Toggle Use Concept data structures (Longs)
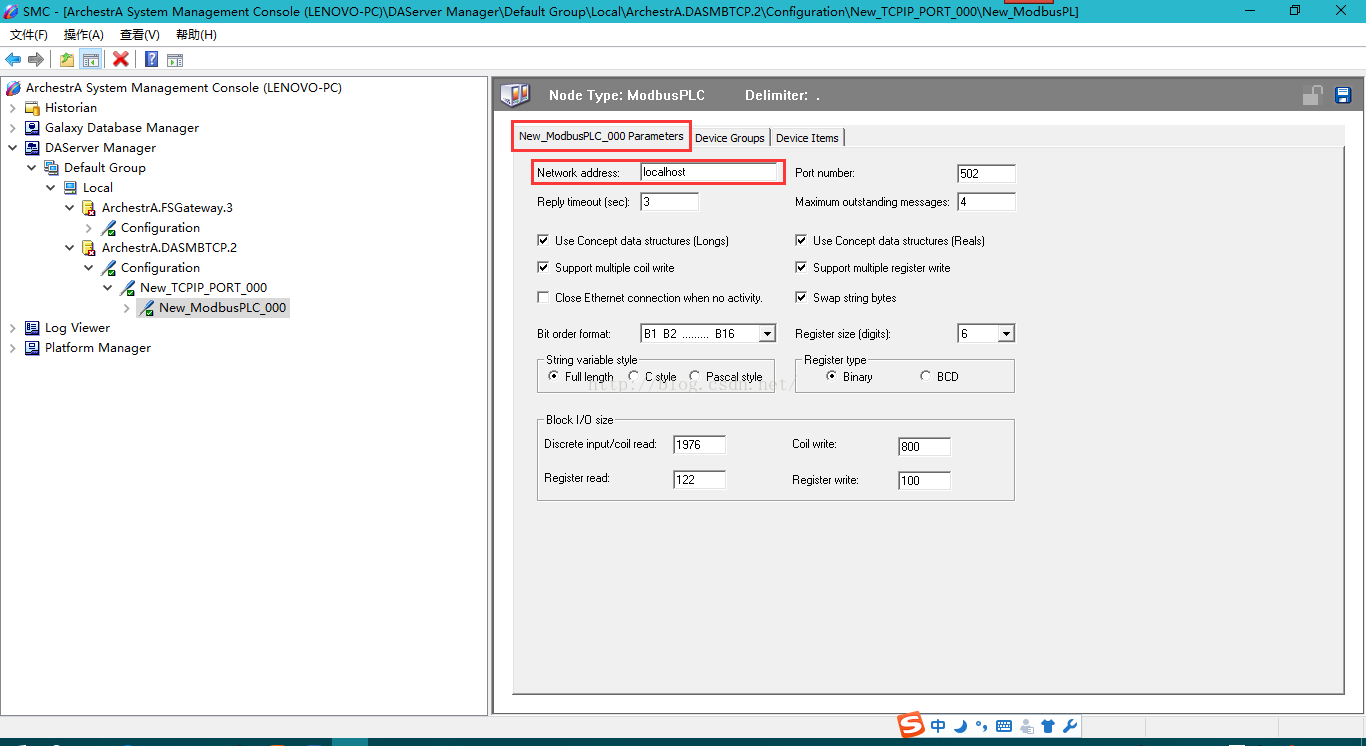Screen dimensions: 1366x746 543,240
